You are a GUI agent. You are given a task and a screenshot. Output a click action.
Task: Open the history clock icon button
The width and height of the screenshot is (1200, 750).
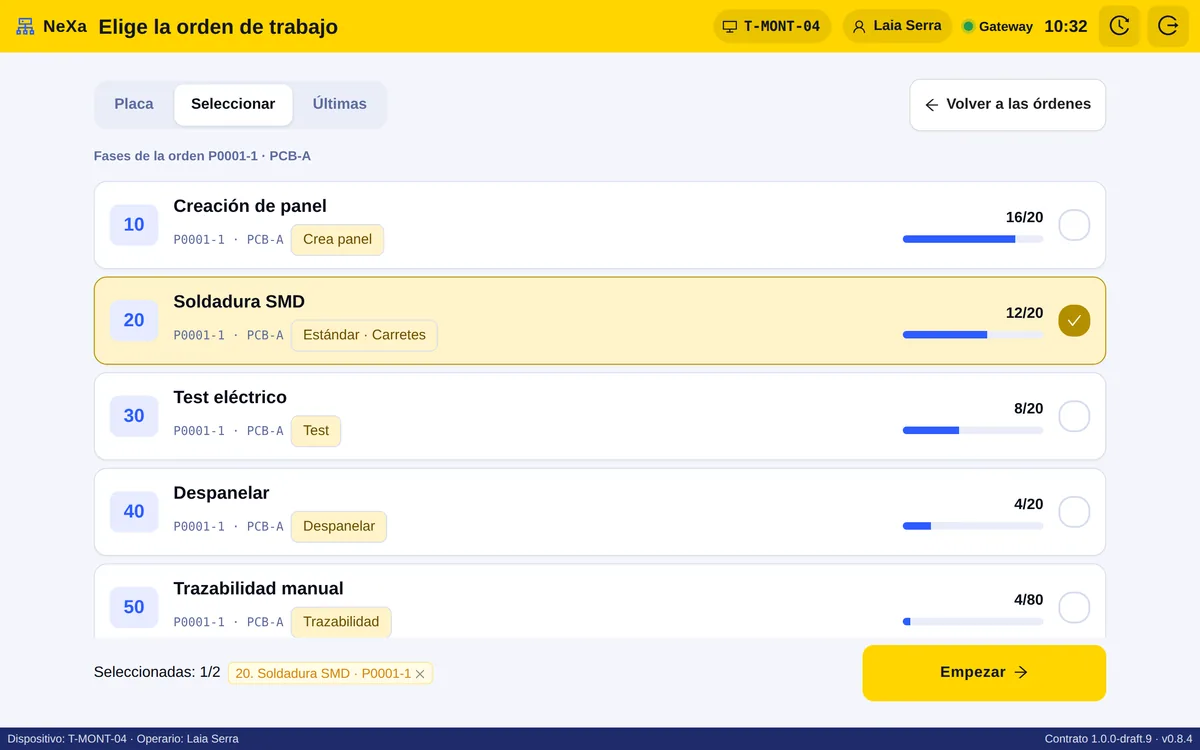pos(1119,26)
